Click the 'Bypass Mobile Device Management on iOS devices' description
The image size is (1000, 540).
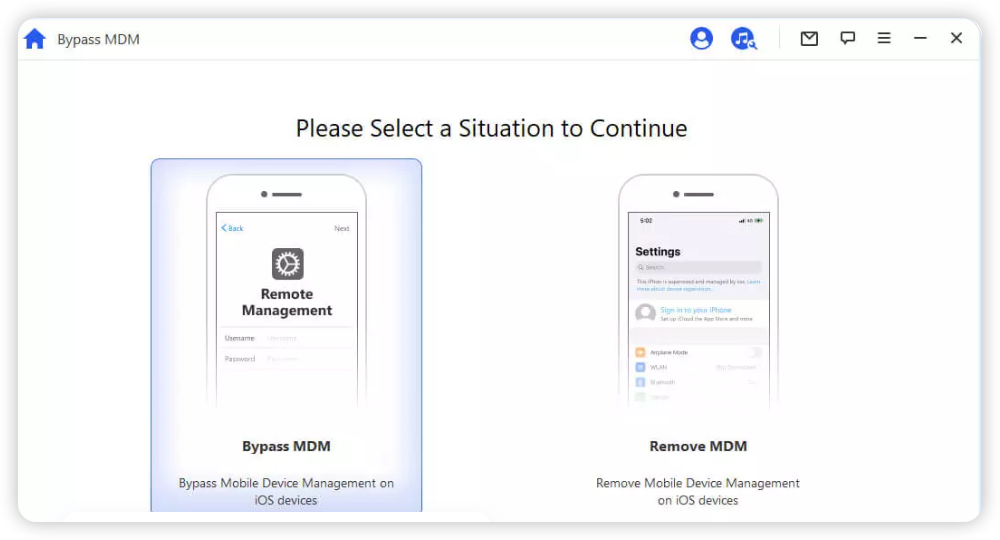click(286, 492)
